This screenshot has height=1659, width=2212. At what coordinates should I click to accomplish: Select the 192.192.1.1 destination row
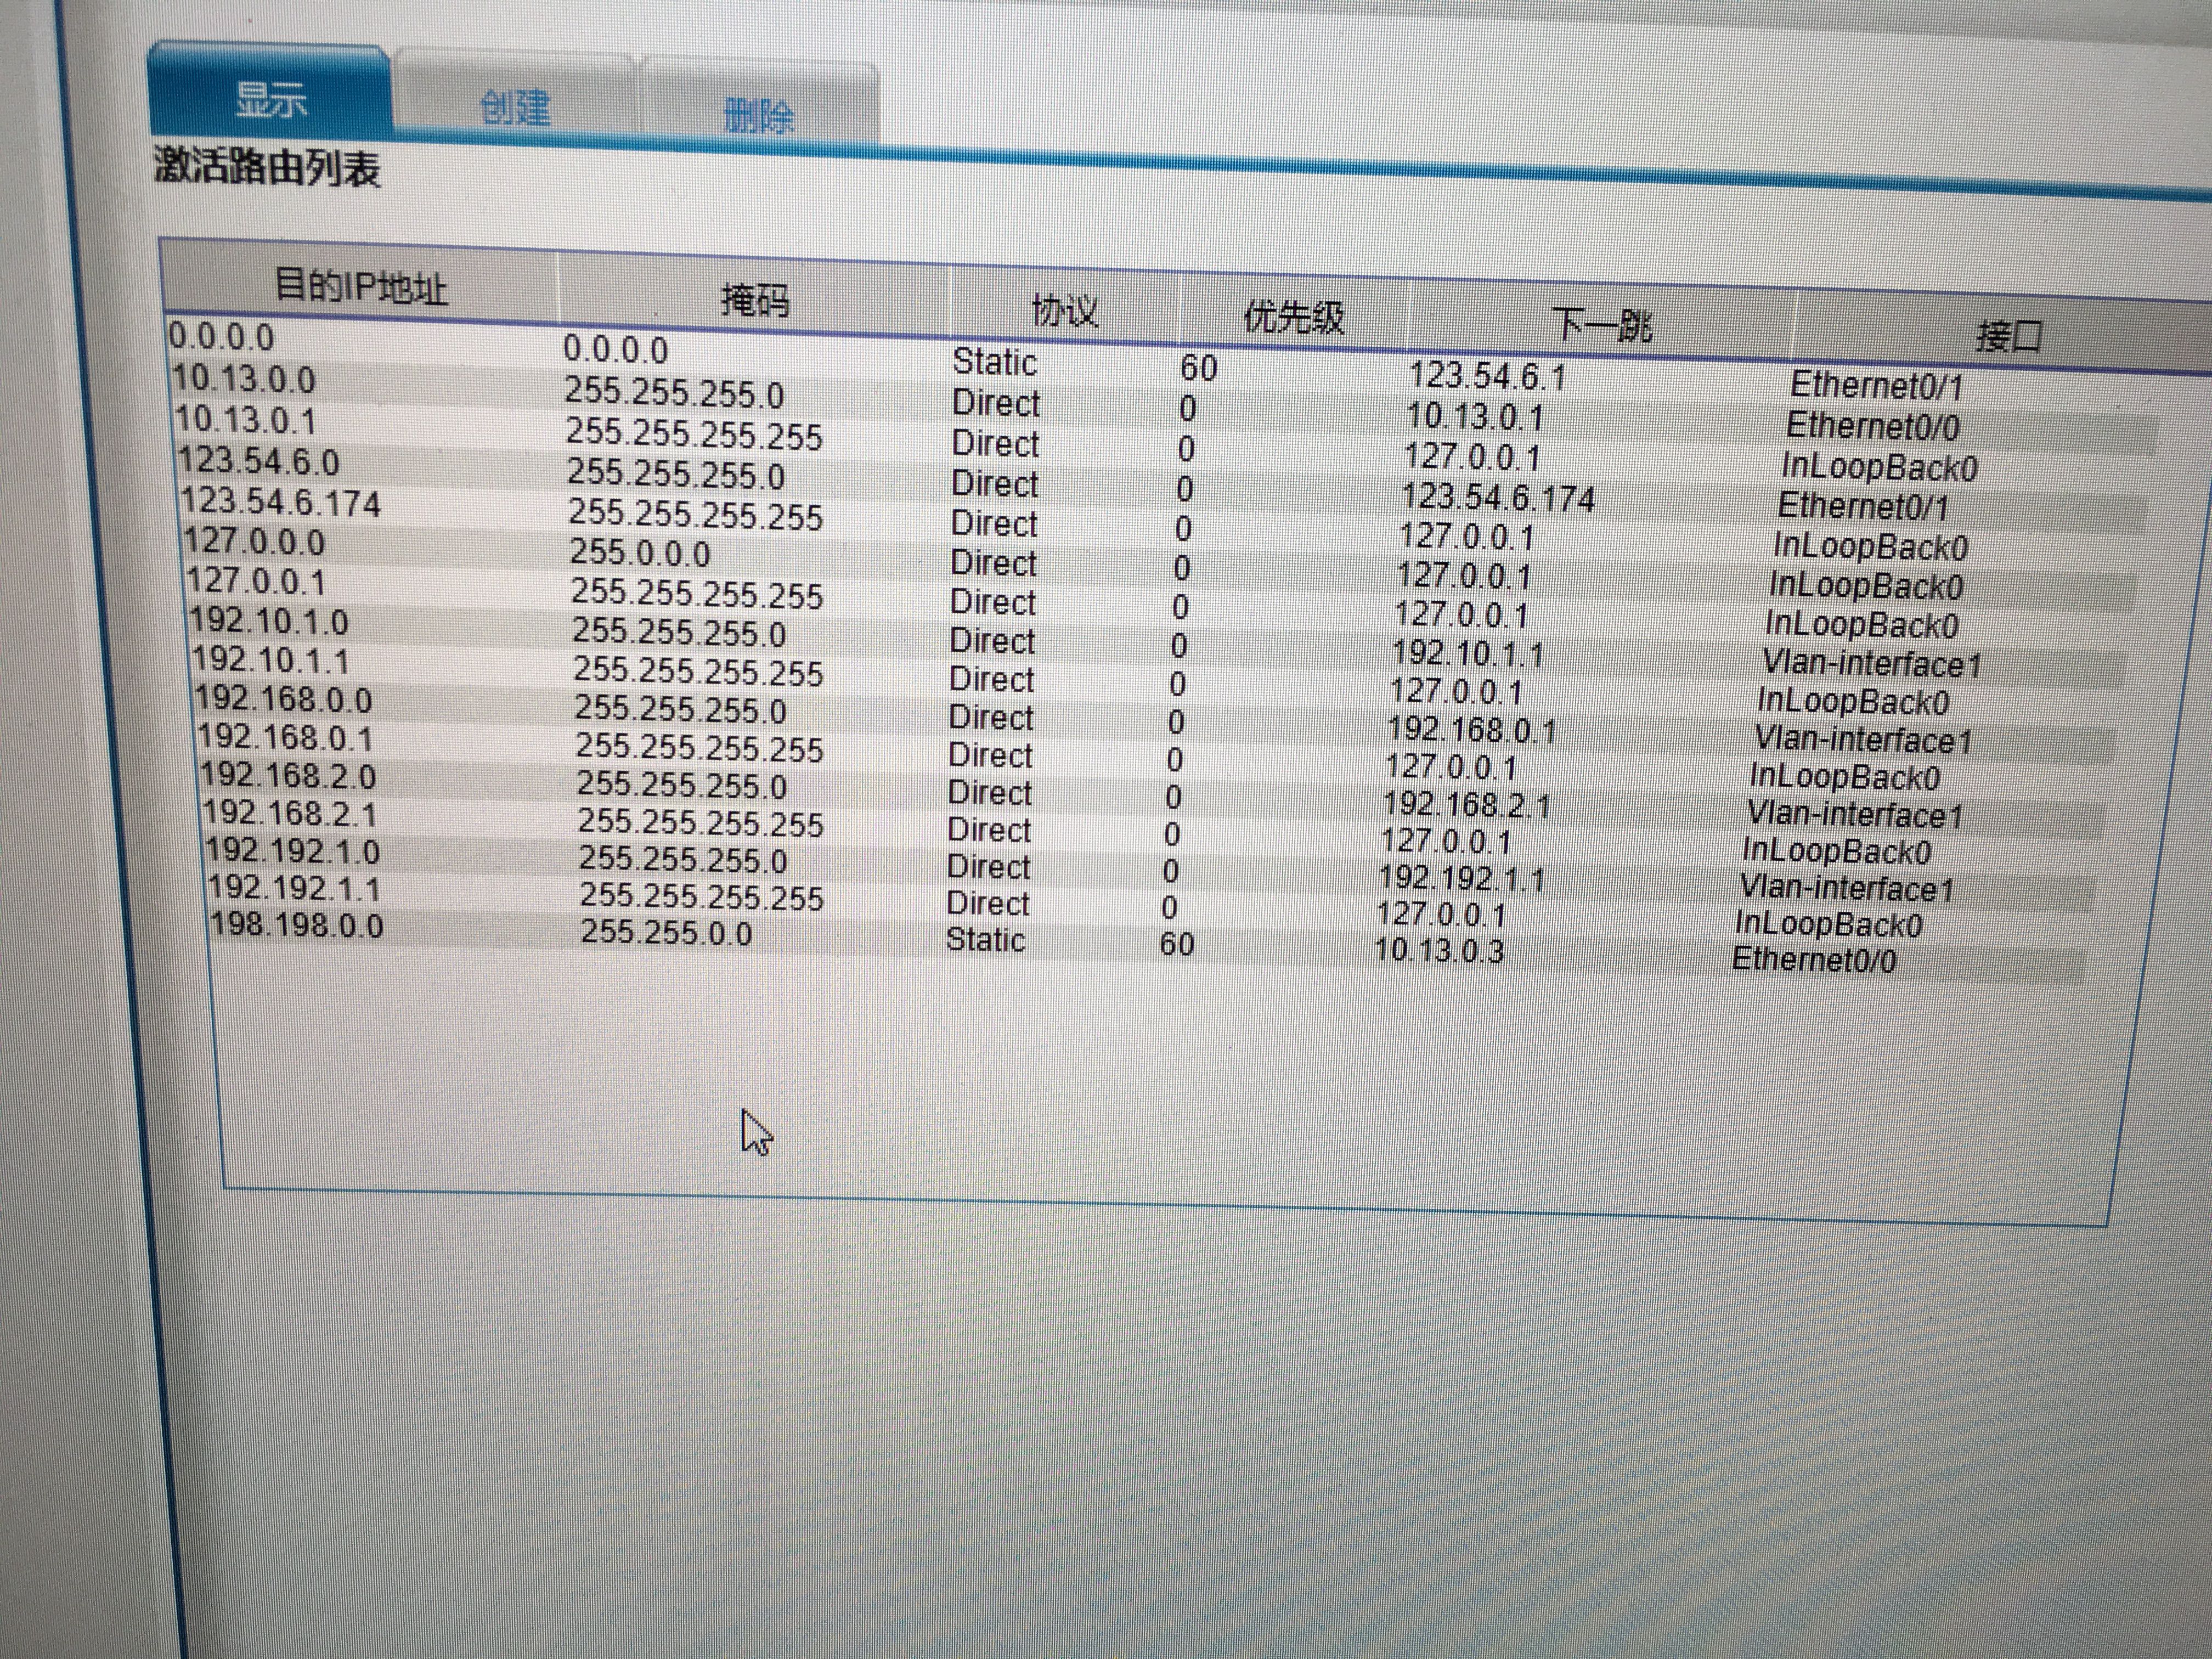coord(294,888)
